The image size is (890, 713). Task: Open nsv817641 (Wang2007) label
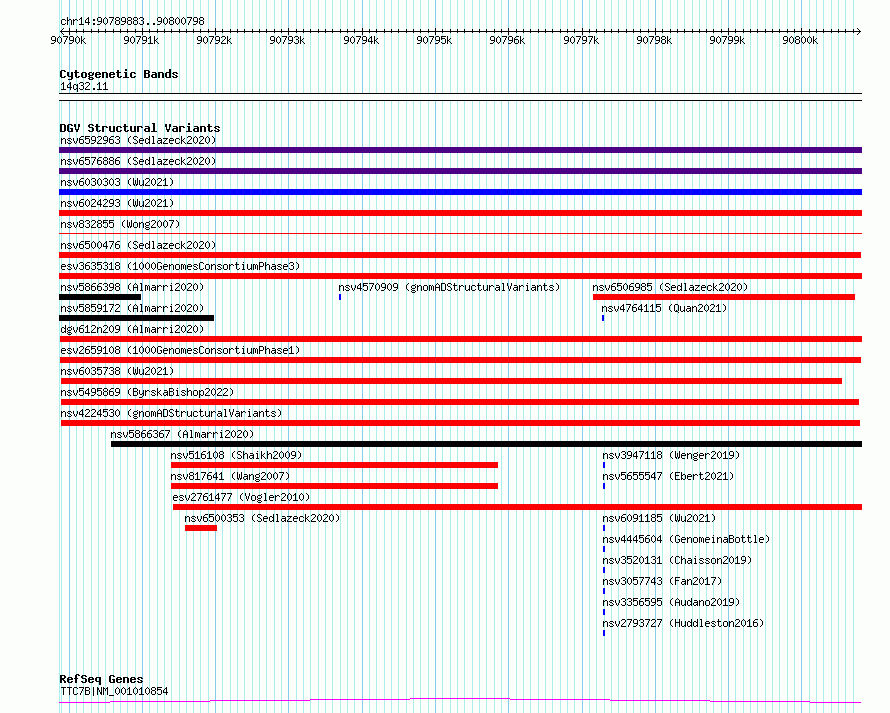230,476
